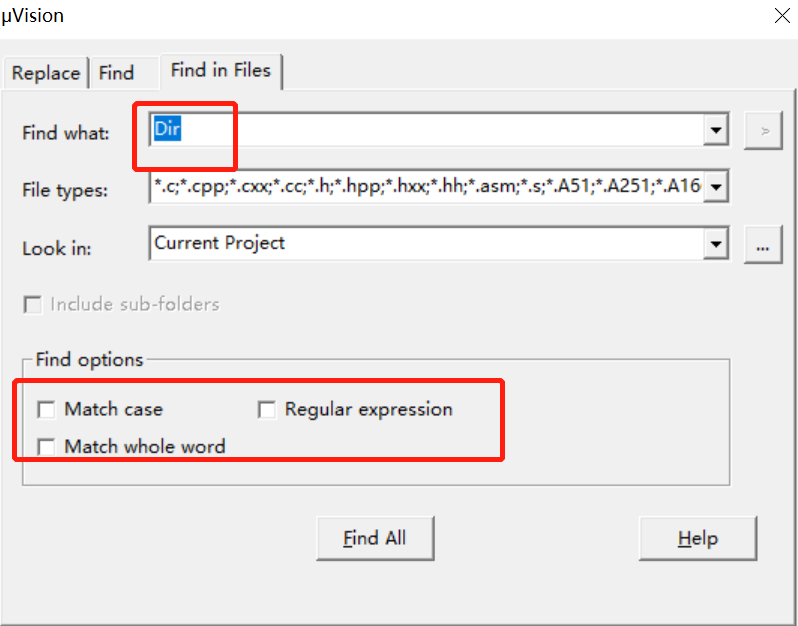The image size is (798, 626).
Task: Select the Find in Files tab
Action: coord(221,71)
